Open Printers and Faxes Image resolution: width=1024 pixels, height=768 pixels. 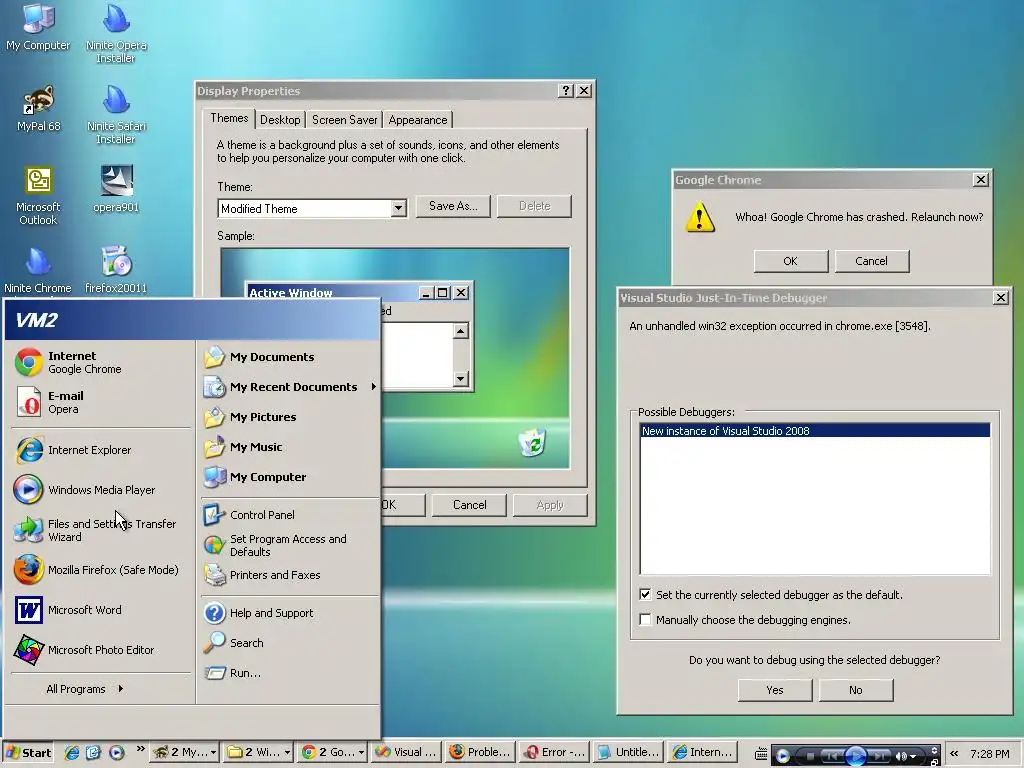289,575
